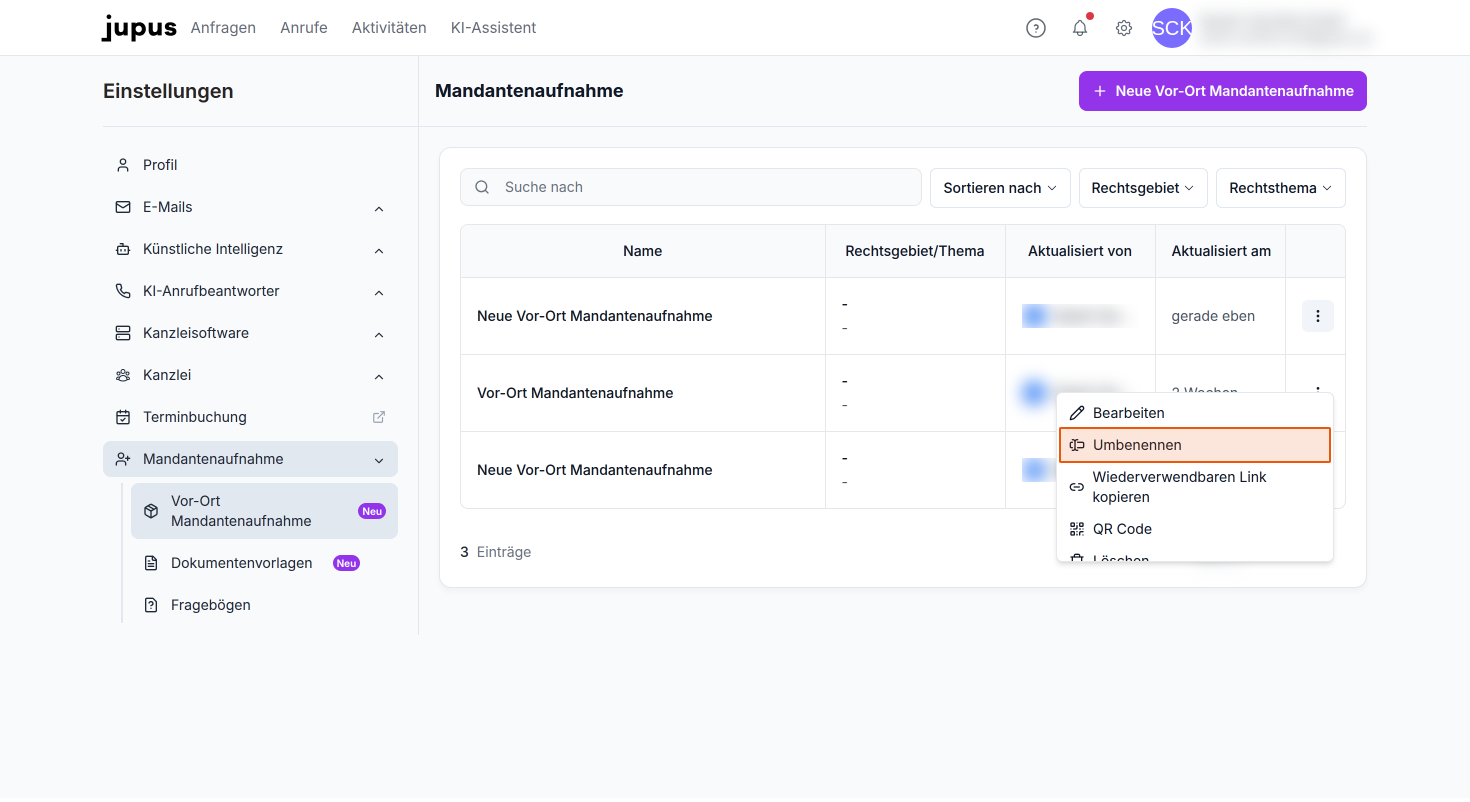The height and width of the screenshot is (802, 1470).
Task: Click the '3 Einträge' count text
Action: 495,552
